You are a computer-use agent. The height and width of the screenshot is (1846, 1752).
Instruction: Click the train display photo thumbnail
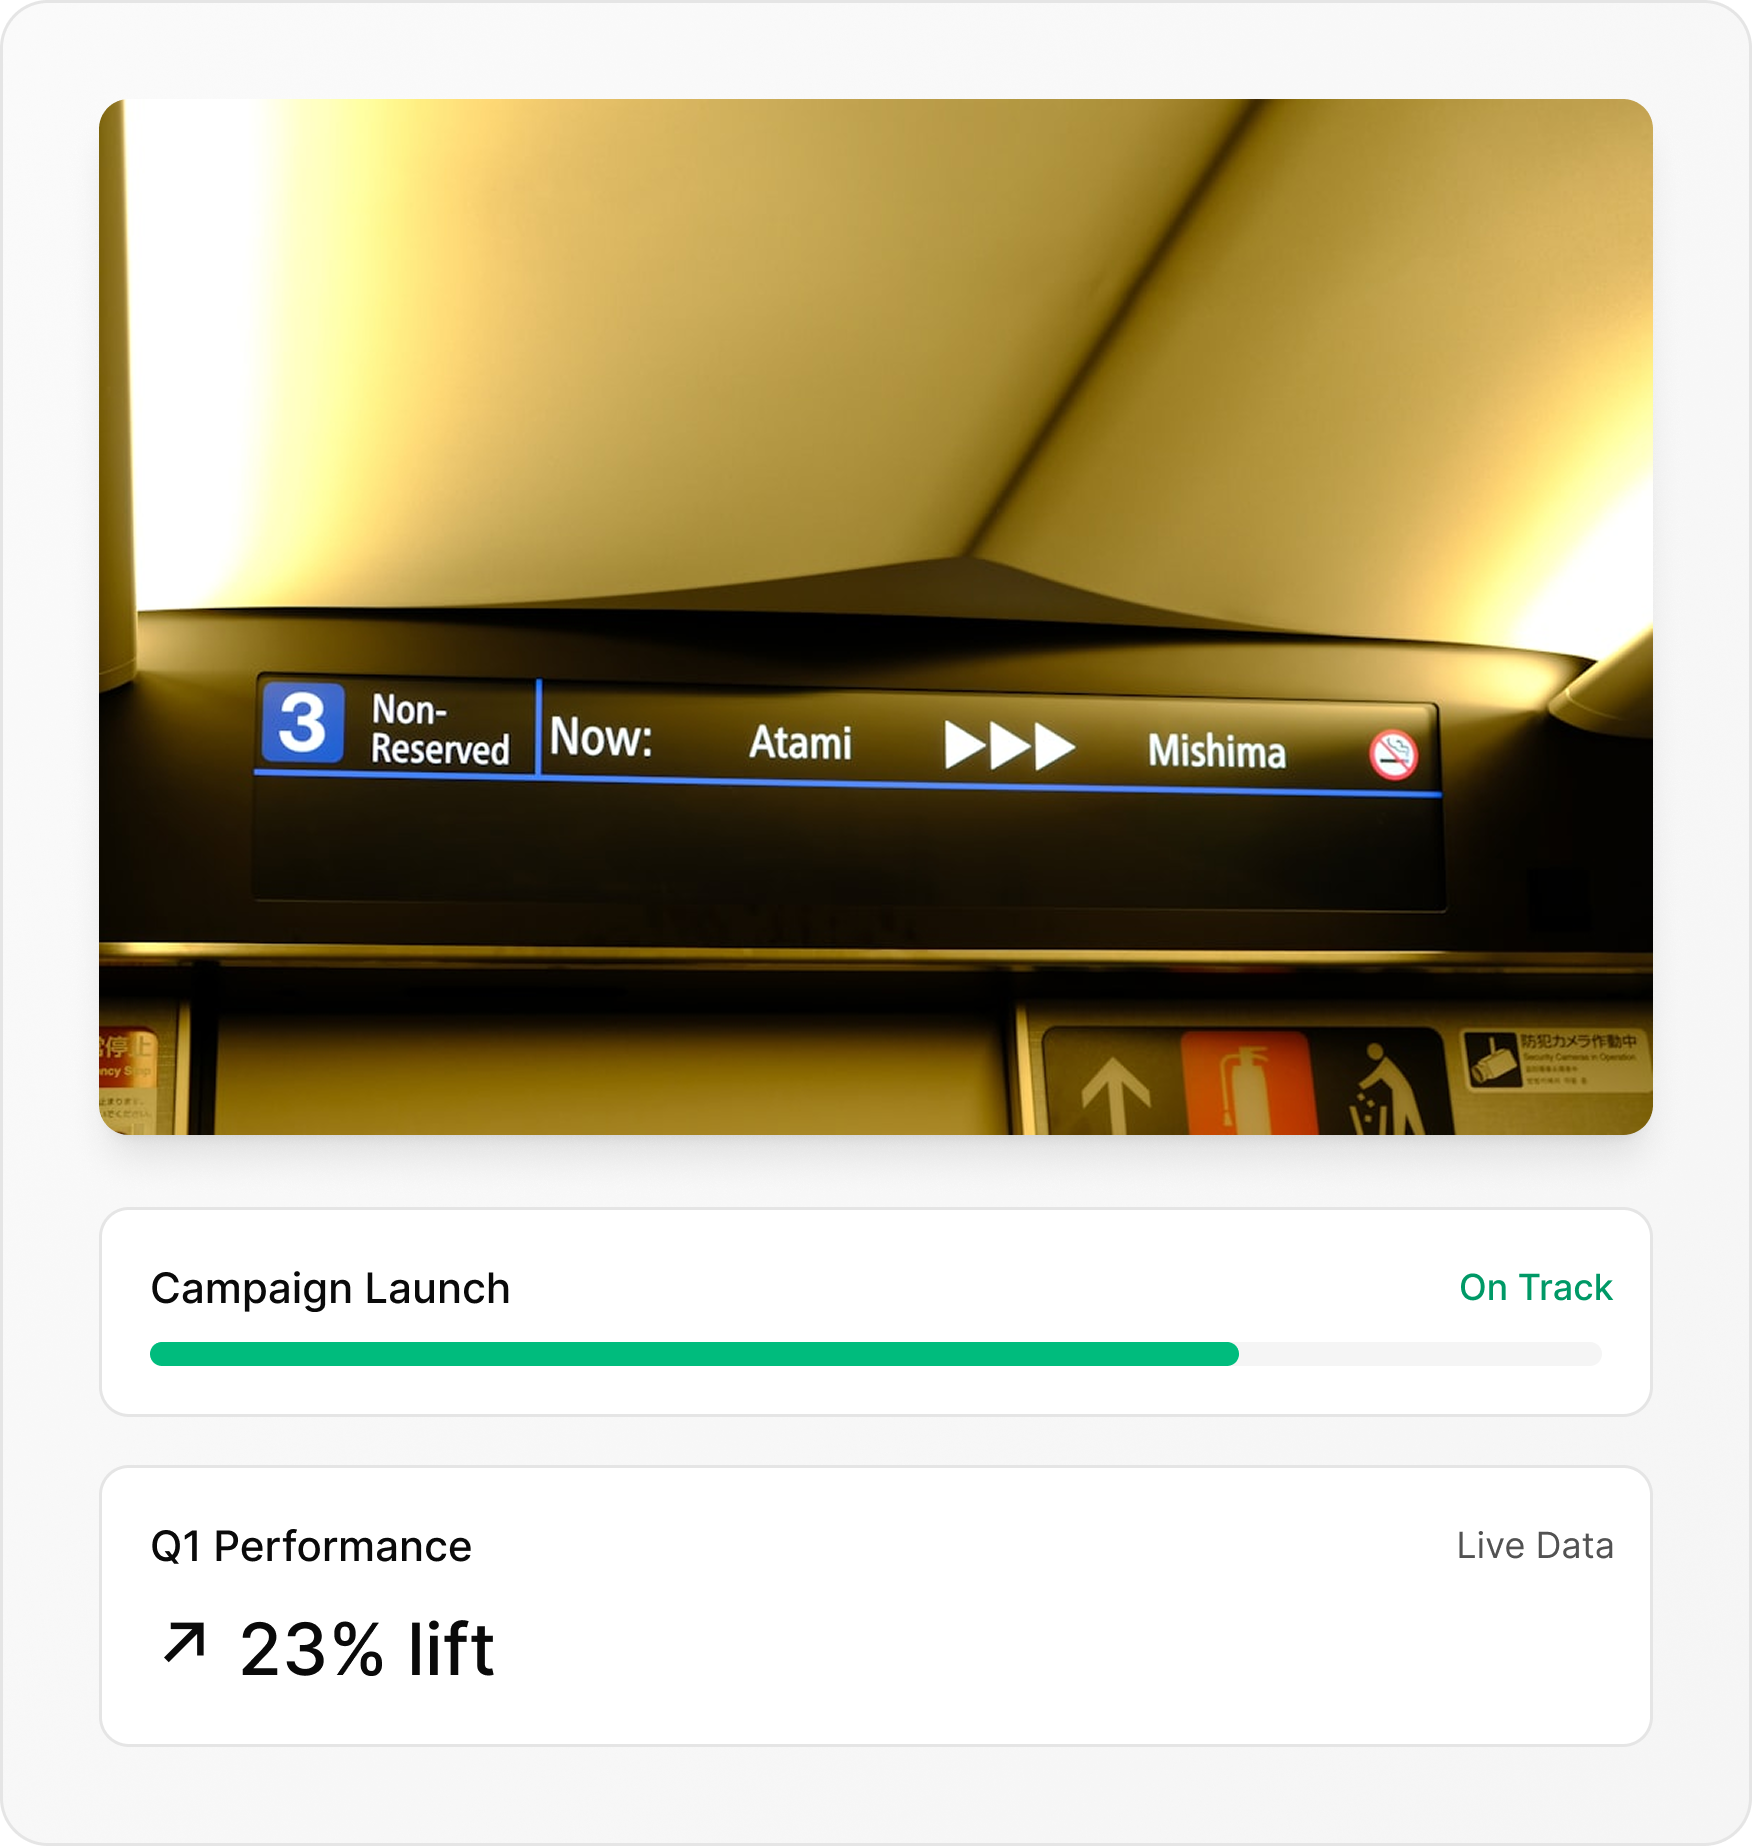[875, 616]
